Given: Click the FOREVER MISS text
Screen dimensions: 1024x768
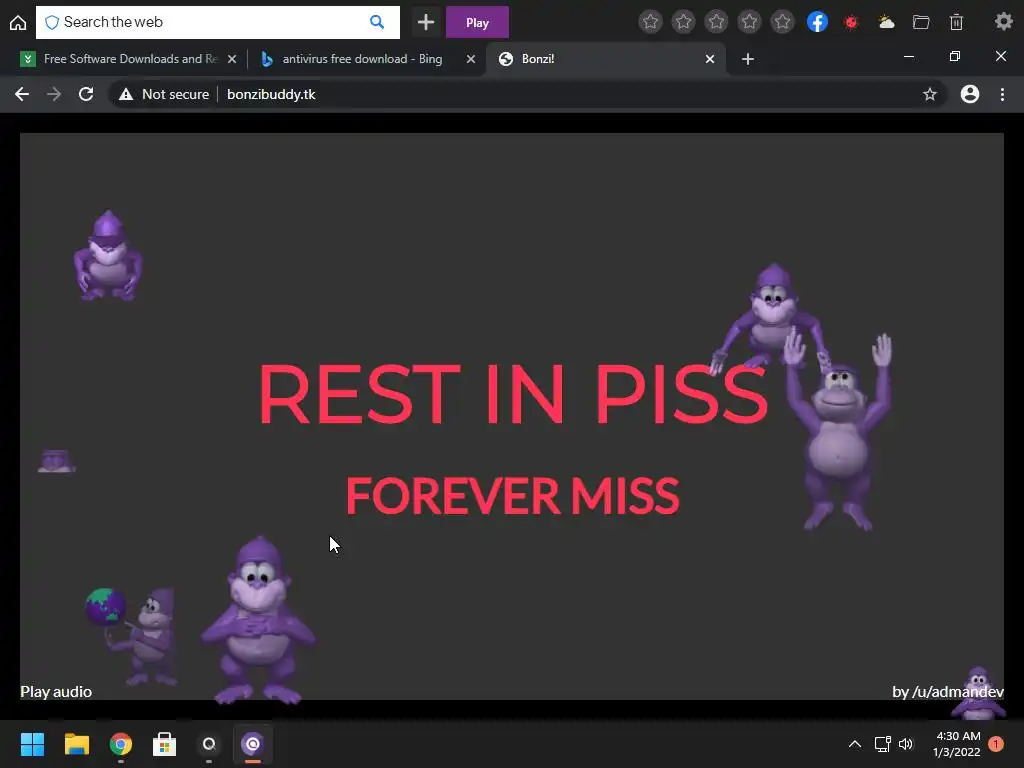Looking at the screenshot, I should tap(513, 496).
